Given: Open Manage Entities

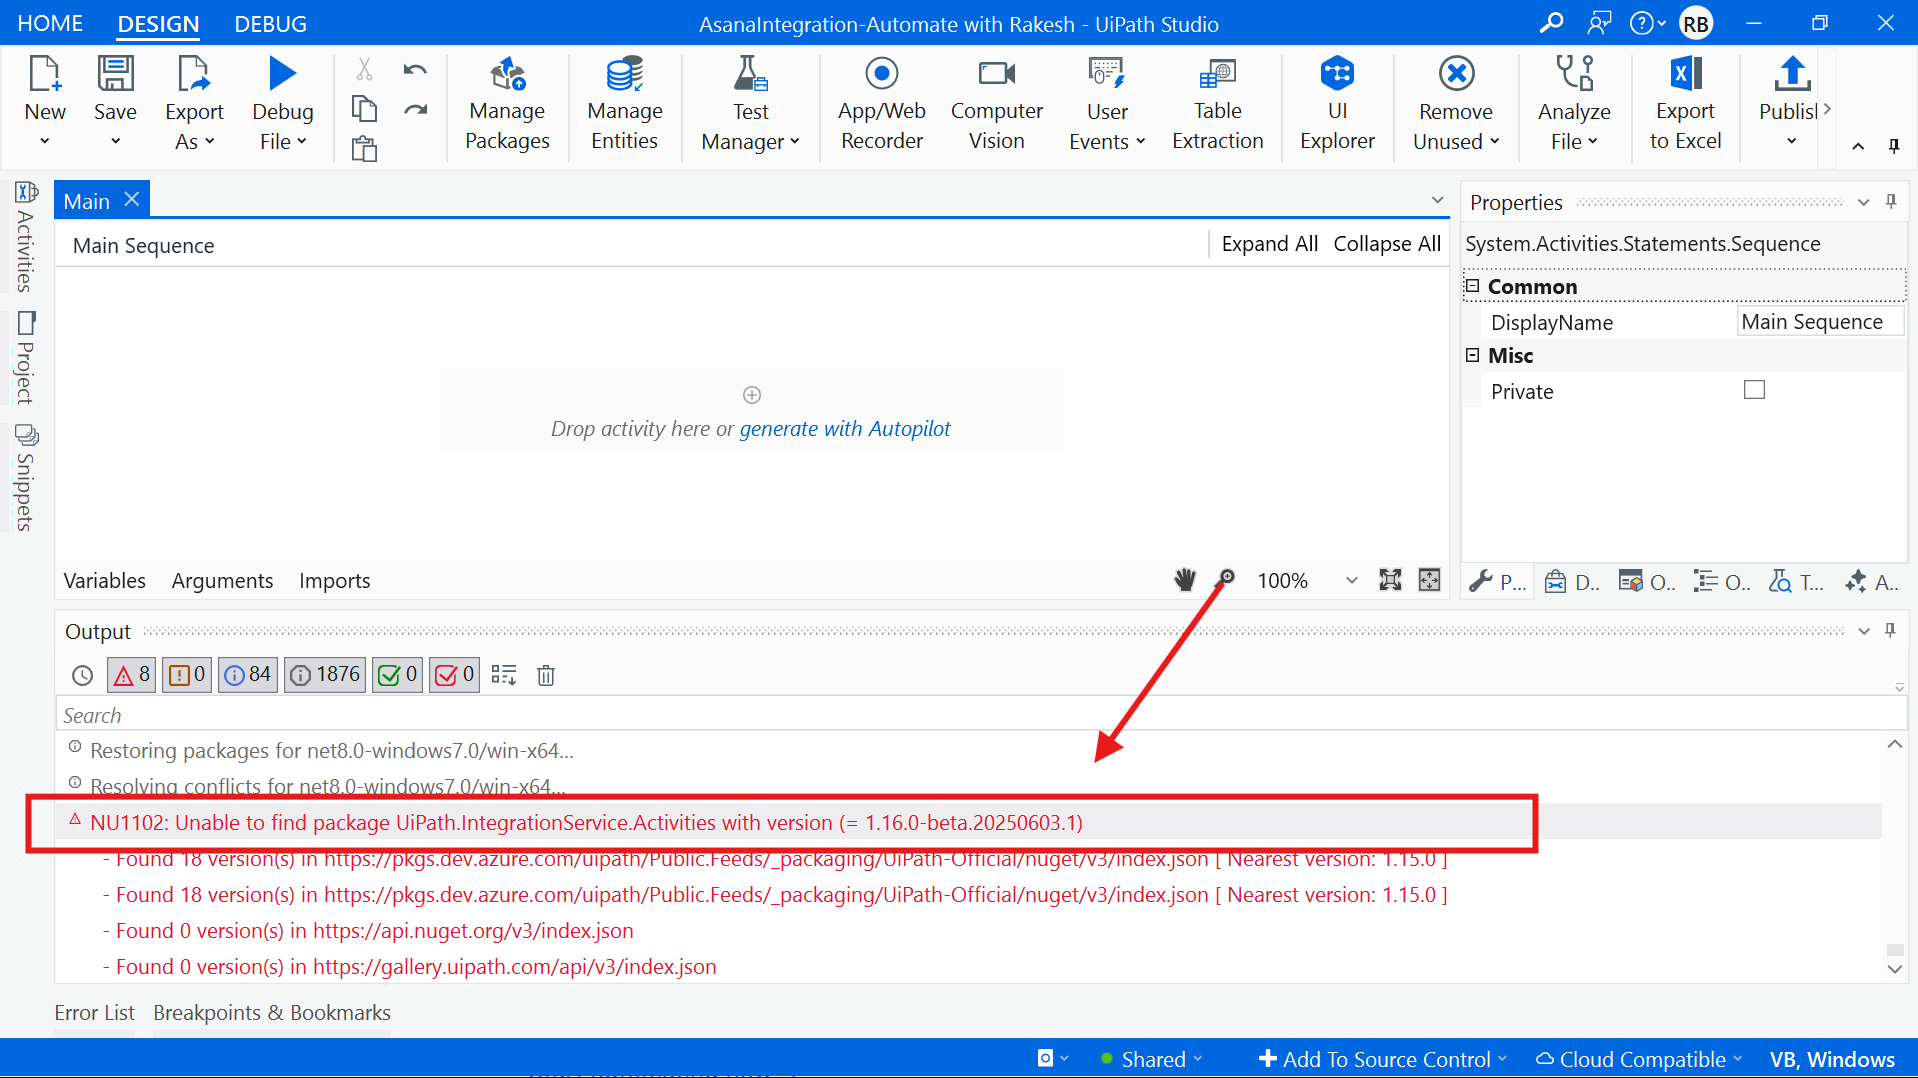Looking at the screenshot, I should pos(624,104).
